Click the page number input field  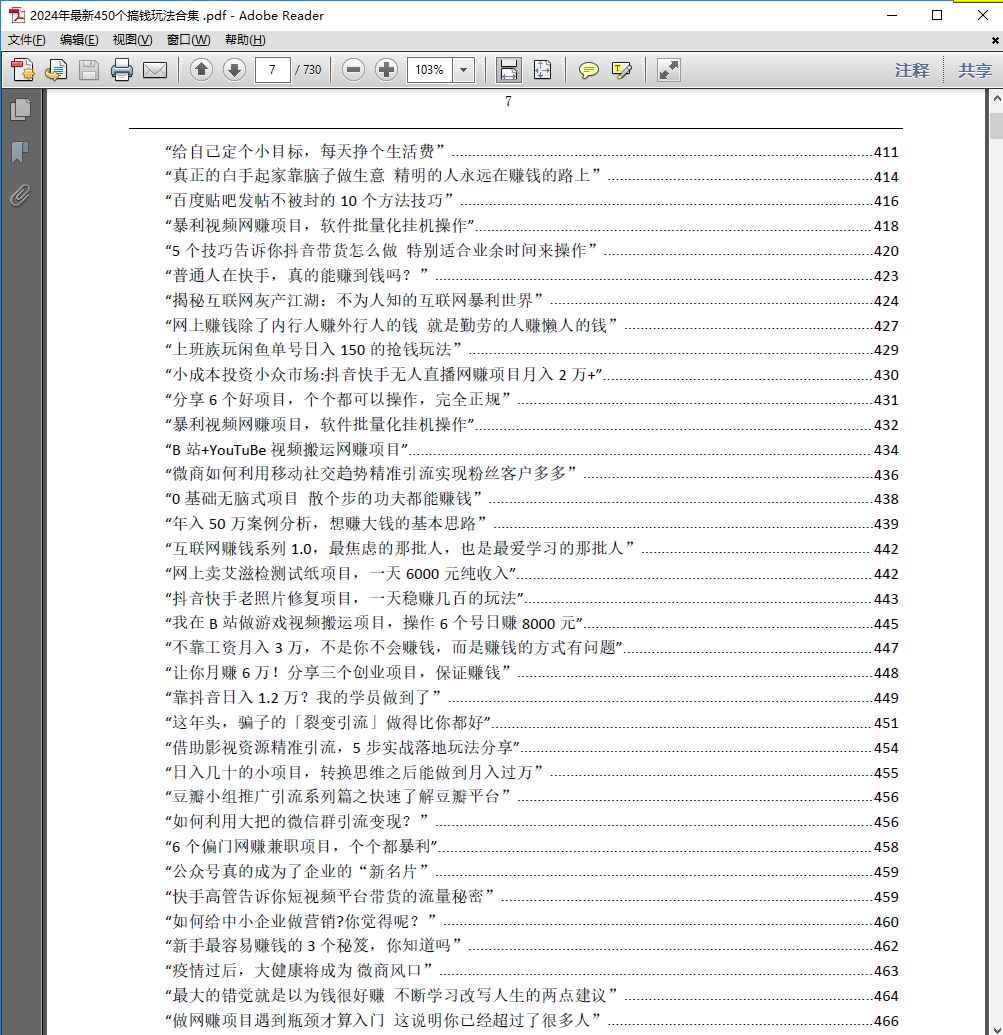pyautogui.click(x=273, y=69)
